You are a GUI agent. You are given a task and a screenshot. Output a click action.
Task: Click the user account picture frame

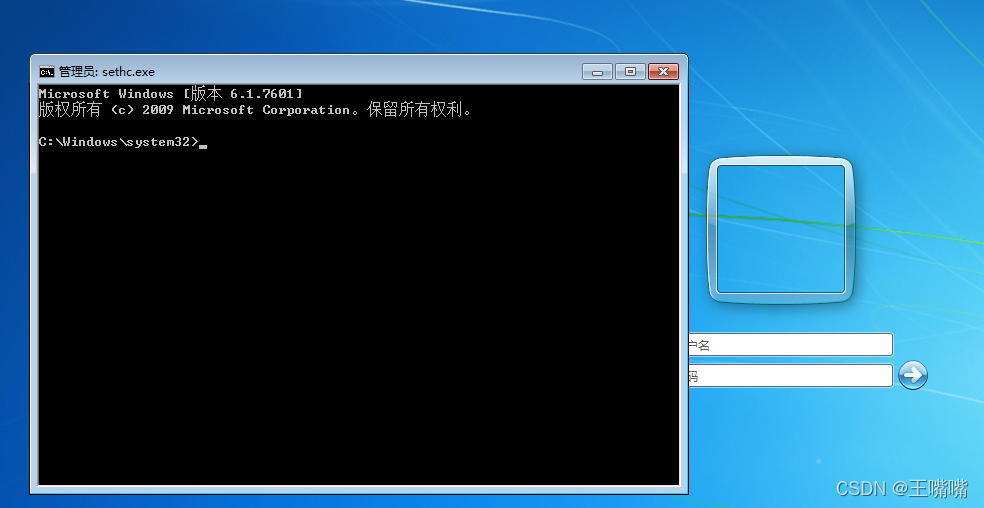point(781,229)
